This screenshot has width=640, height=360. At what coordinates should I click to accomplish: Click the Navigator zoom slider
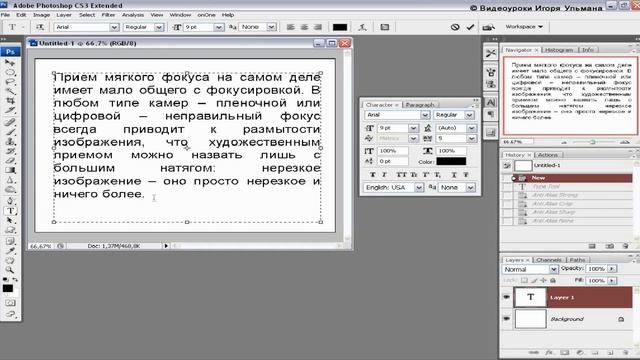tap(593, 142)
